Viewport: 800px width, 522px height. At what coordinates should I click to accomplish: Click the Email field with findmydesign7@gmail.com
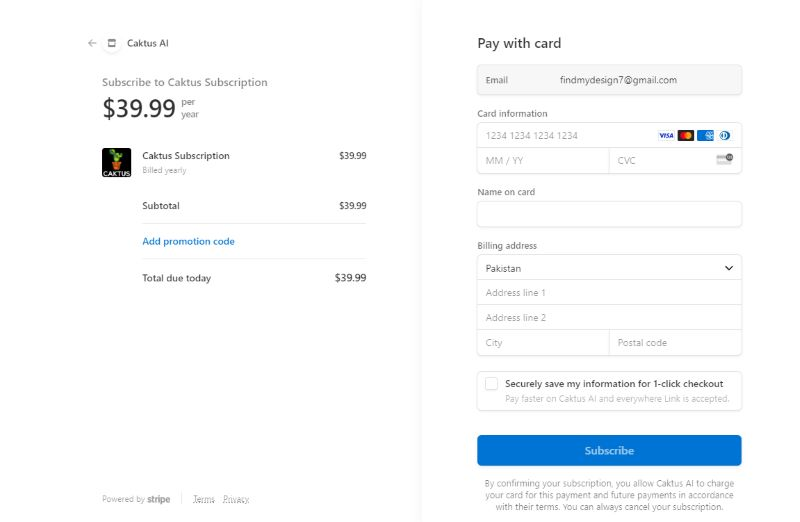(x=609, y=80)
